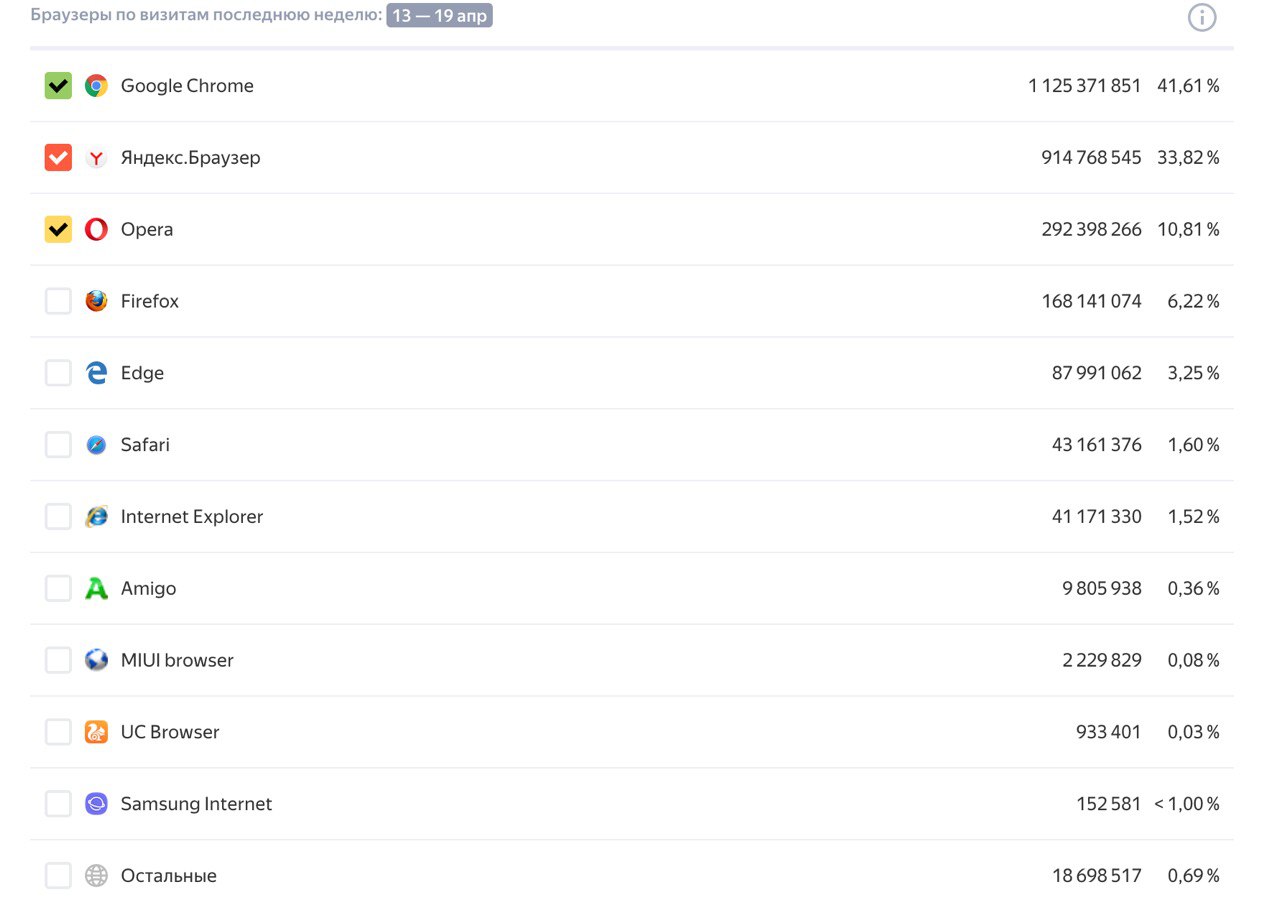Tick the MIUI browser checkbox
Viewport: 1280px width, 908px height.
pos(58,660)
